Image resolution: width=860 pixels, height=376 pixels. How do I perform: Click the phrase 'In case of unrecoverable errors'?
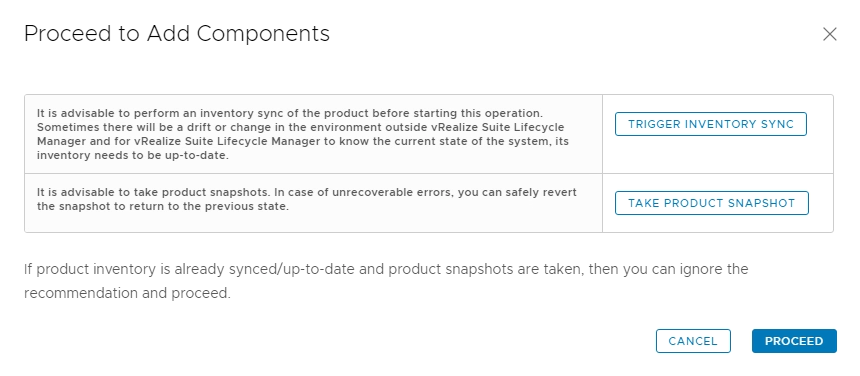(x=361, y=193)
